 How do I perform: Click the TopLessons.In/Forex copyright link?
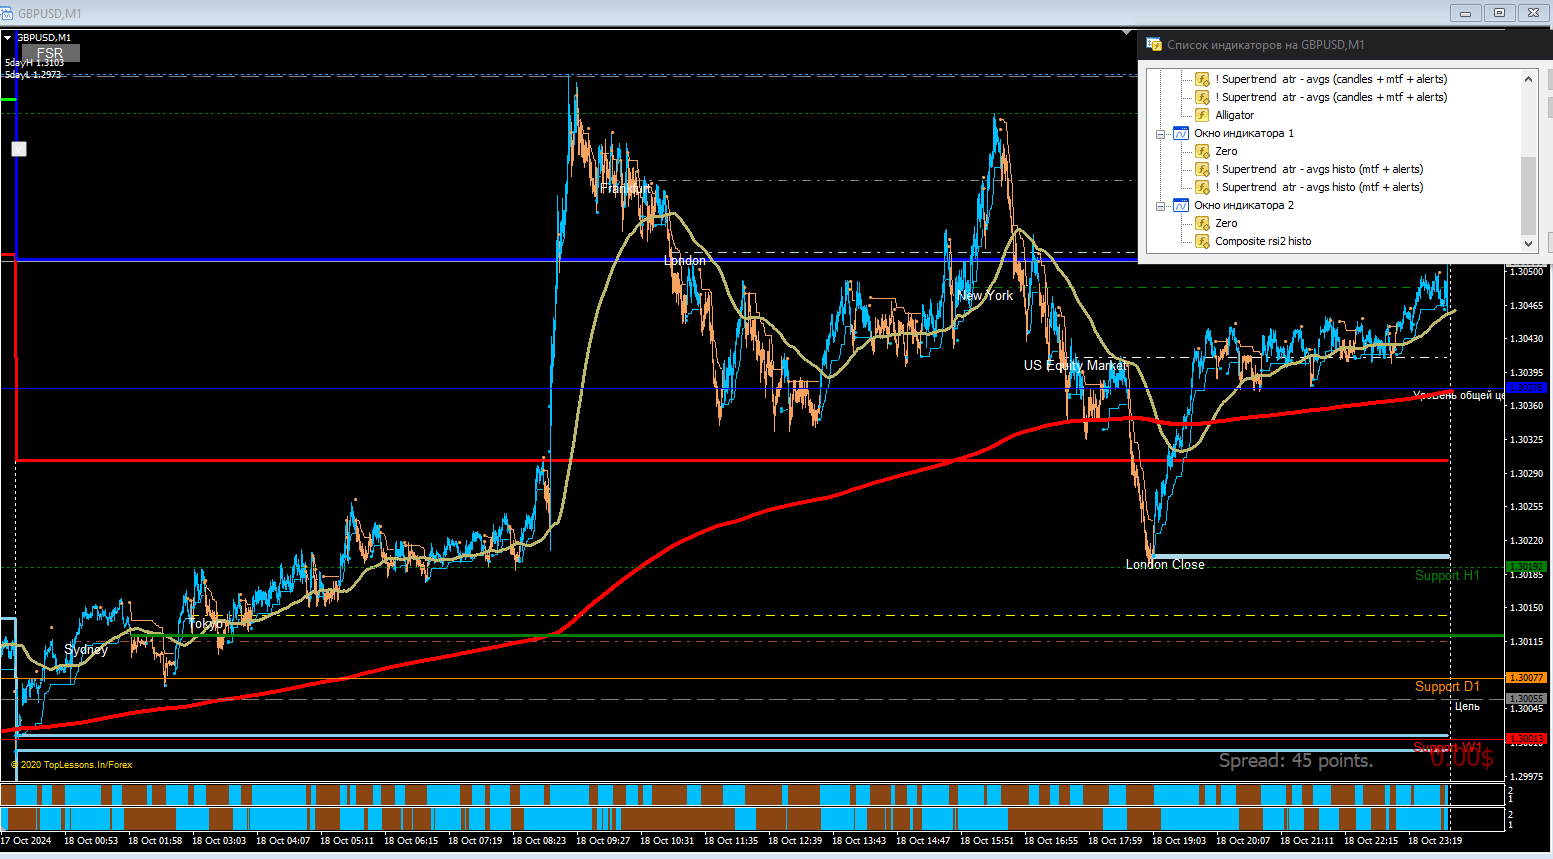point(71,765)
